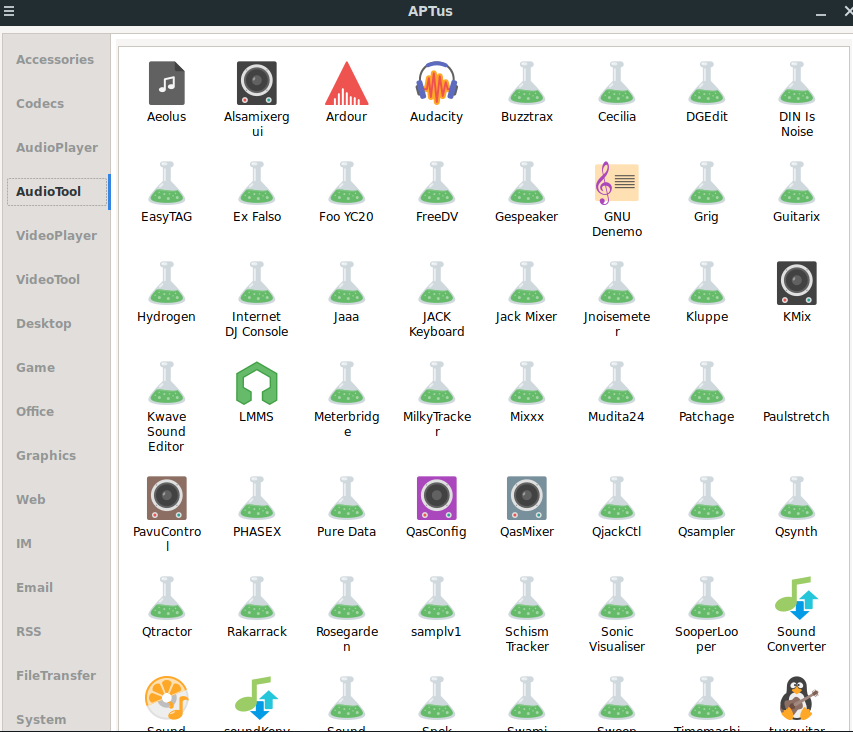The image size is (853, 732).
Task: Select the Buzztrax flask icon
Action: click(x=527, y=83)
